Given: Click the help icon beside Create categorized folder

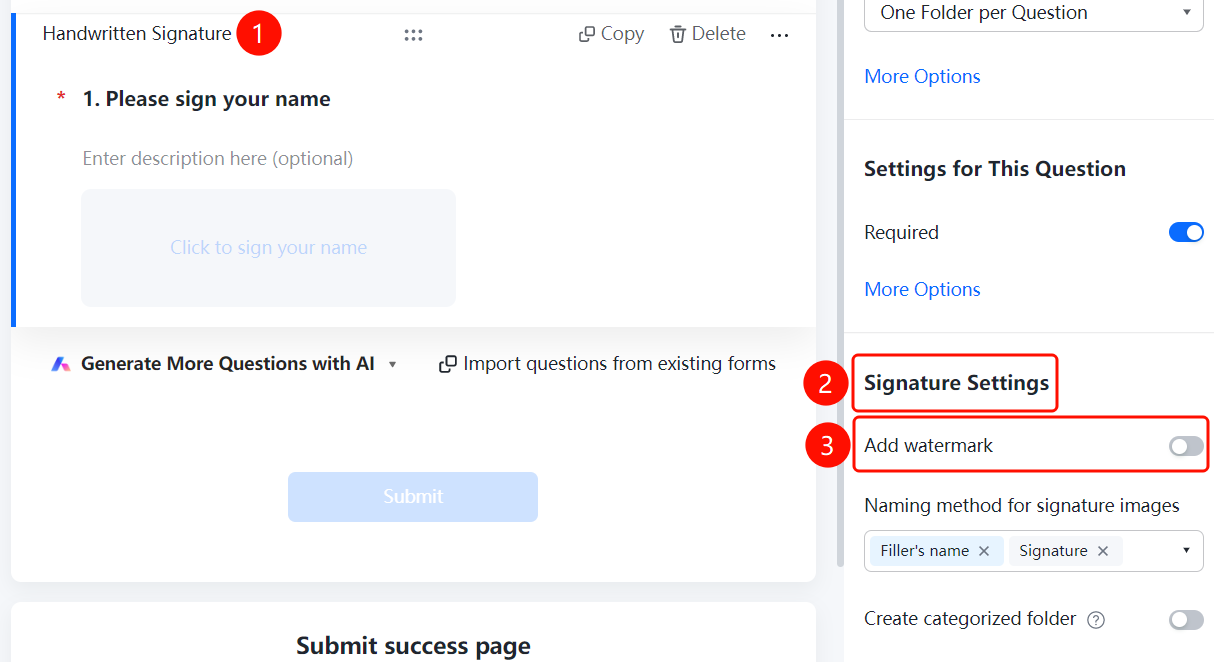Looking at the screenshot, I should pos(1096,620).
